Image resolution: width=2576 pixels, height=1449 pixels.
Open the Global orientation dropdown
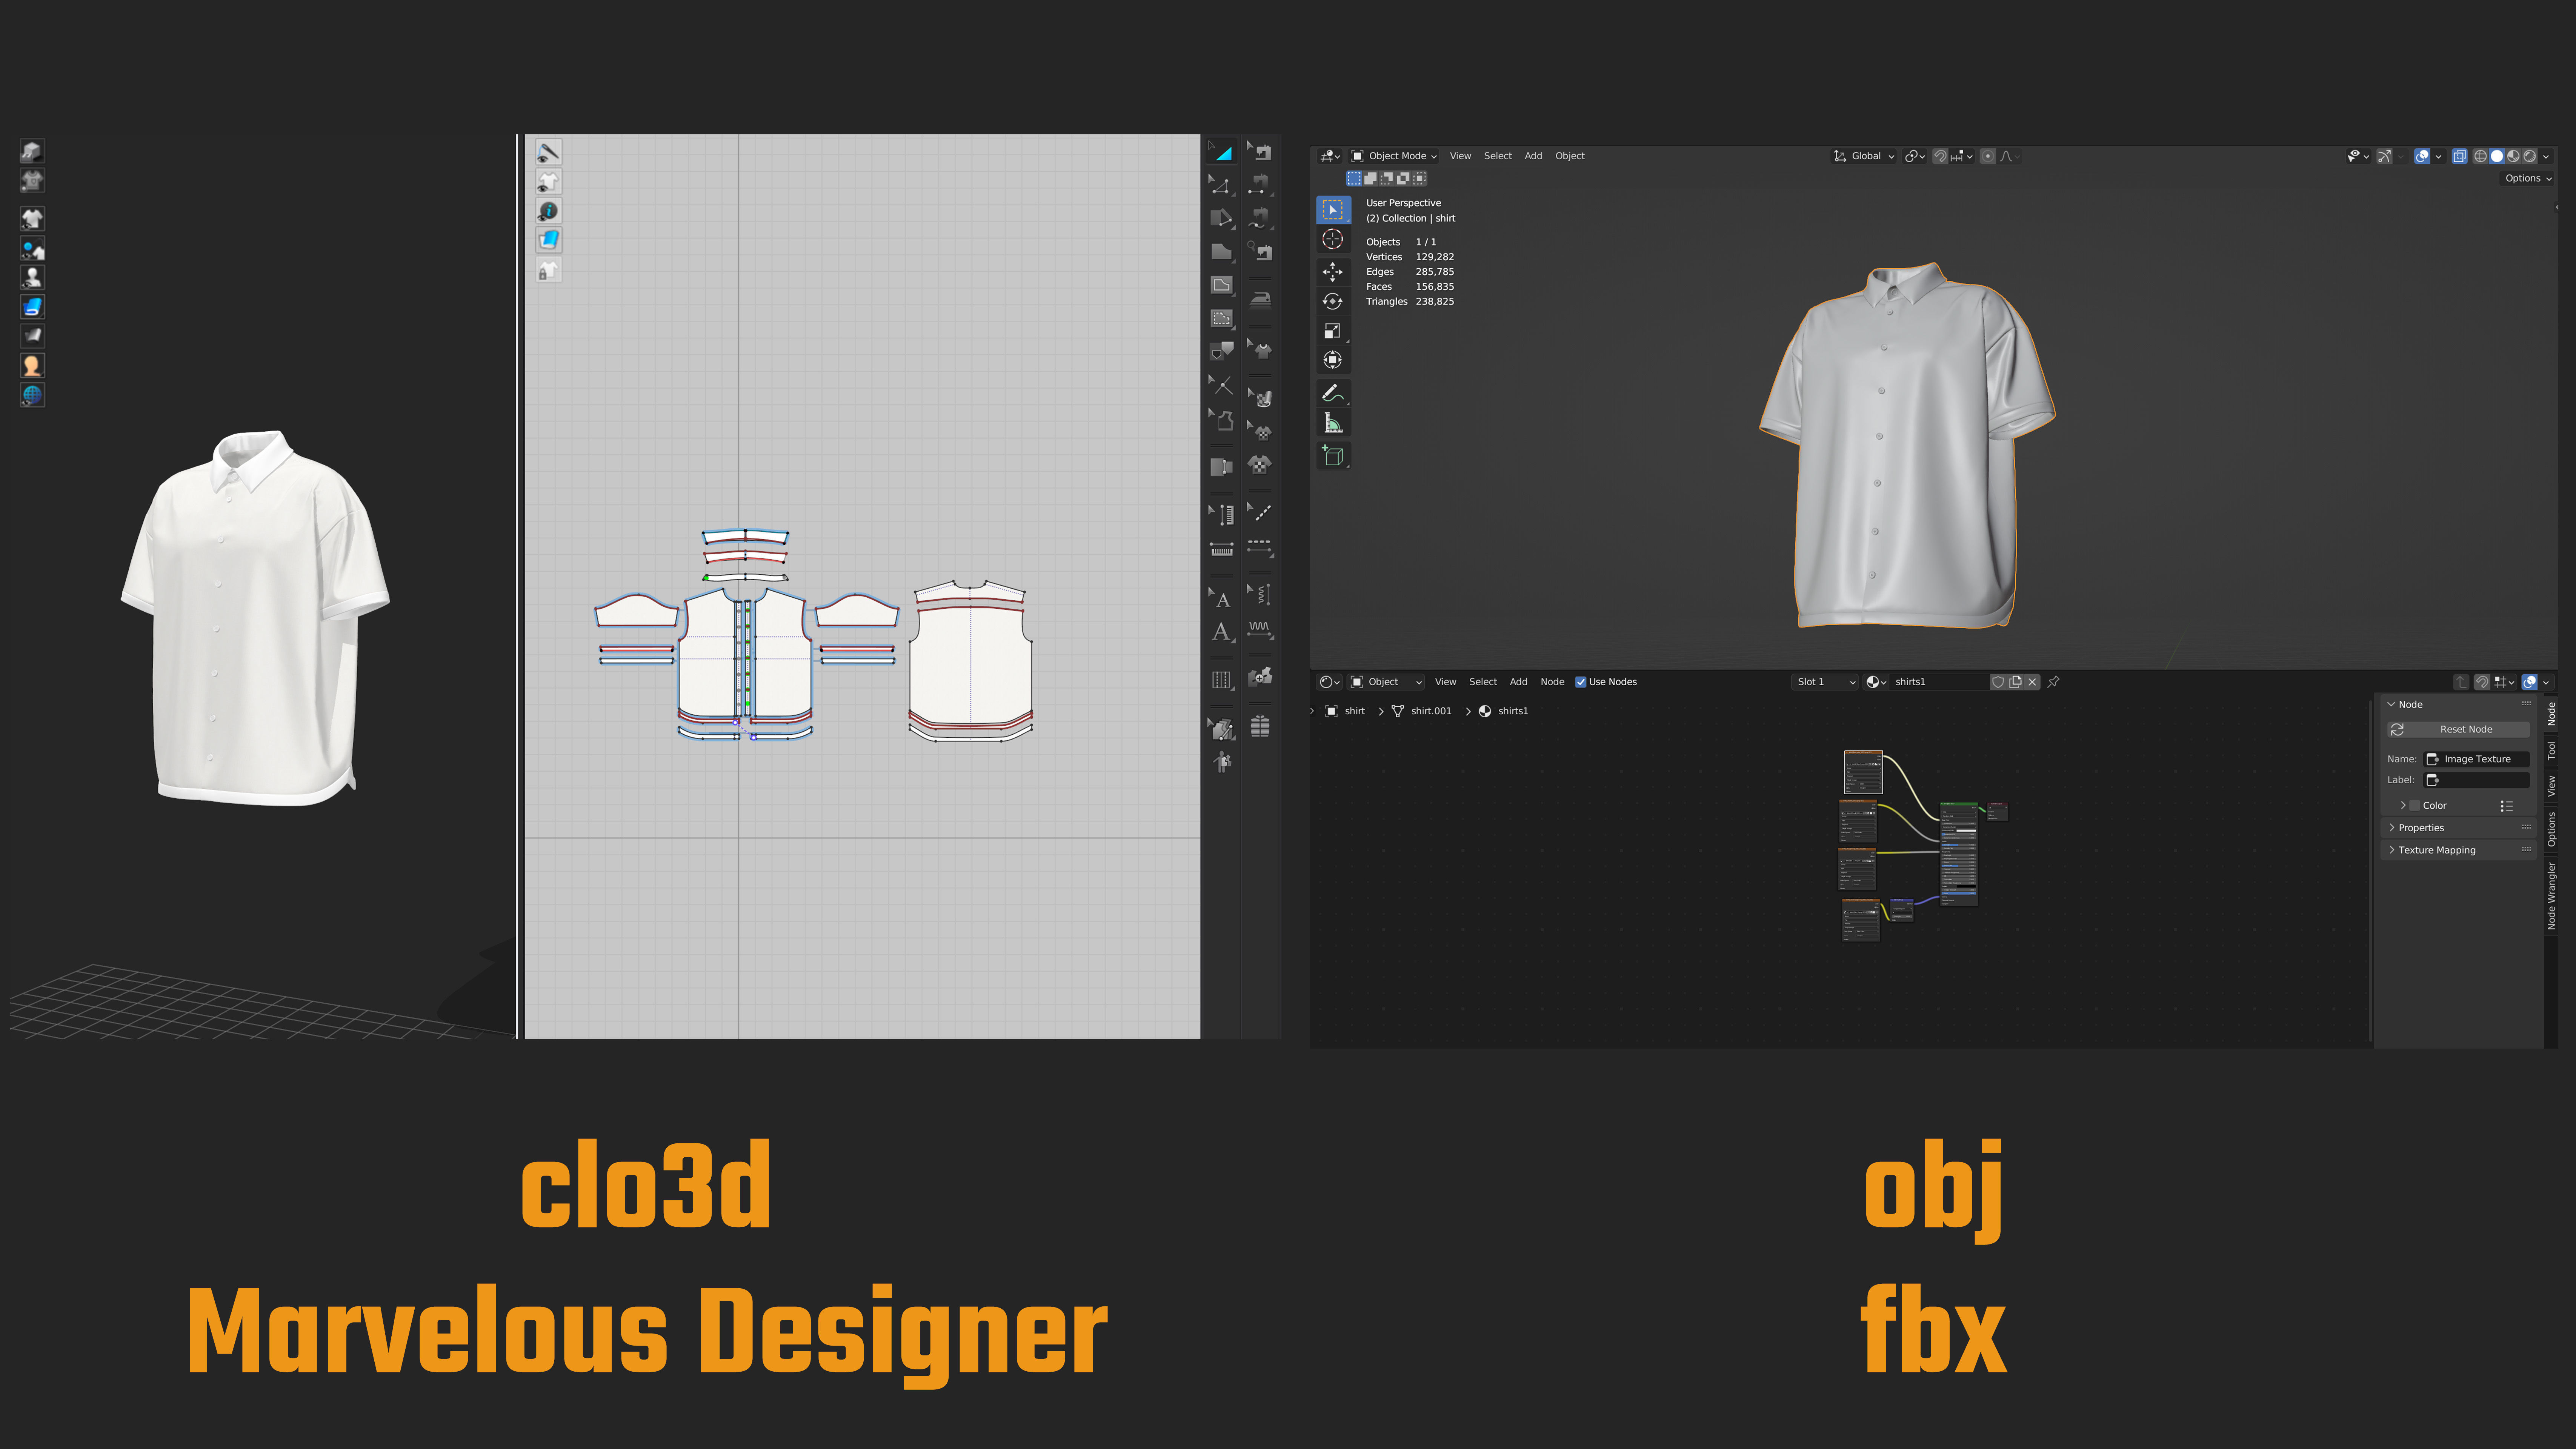[1864, 156]
